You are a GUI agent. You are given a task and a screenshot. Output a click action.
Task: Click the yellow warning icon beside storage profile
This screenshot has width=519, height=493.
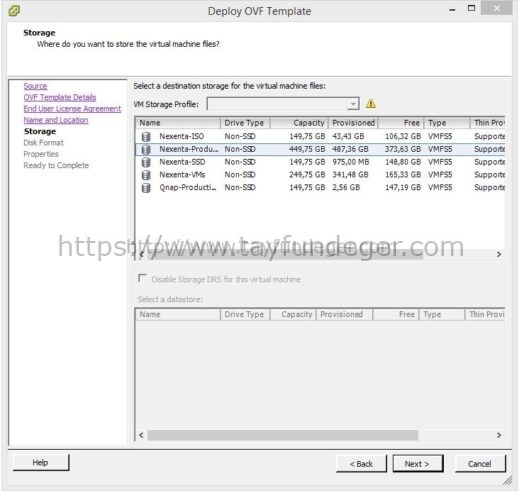click(x=371, y=104)
